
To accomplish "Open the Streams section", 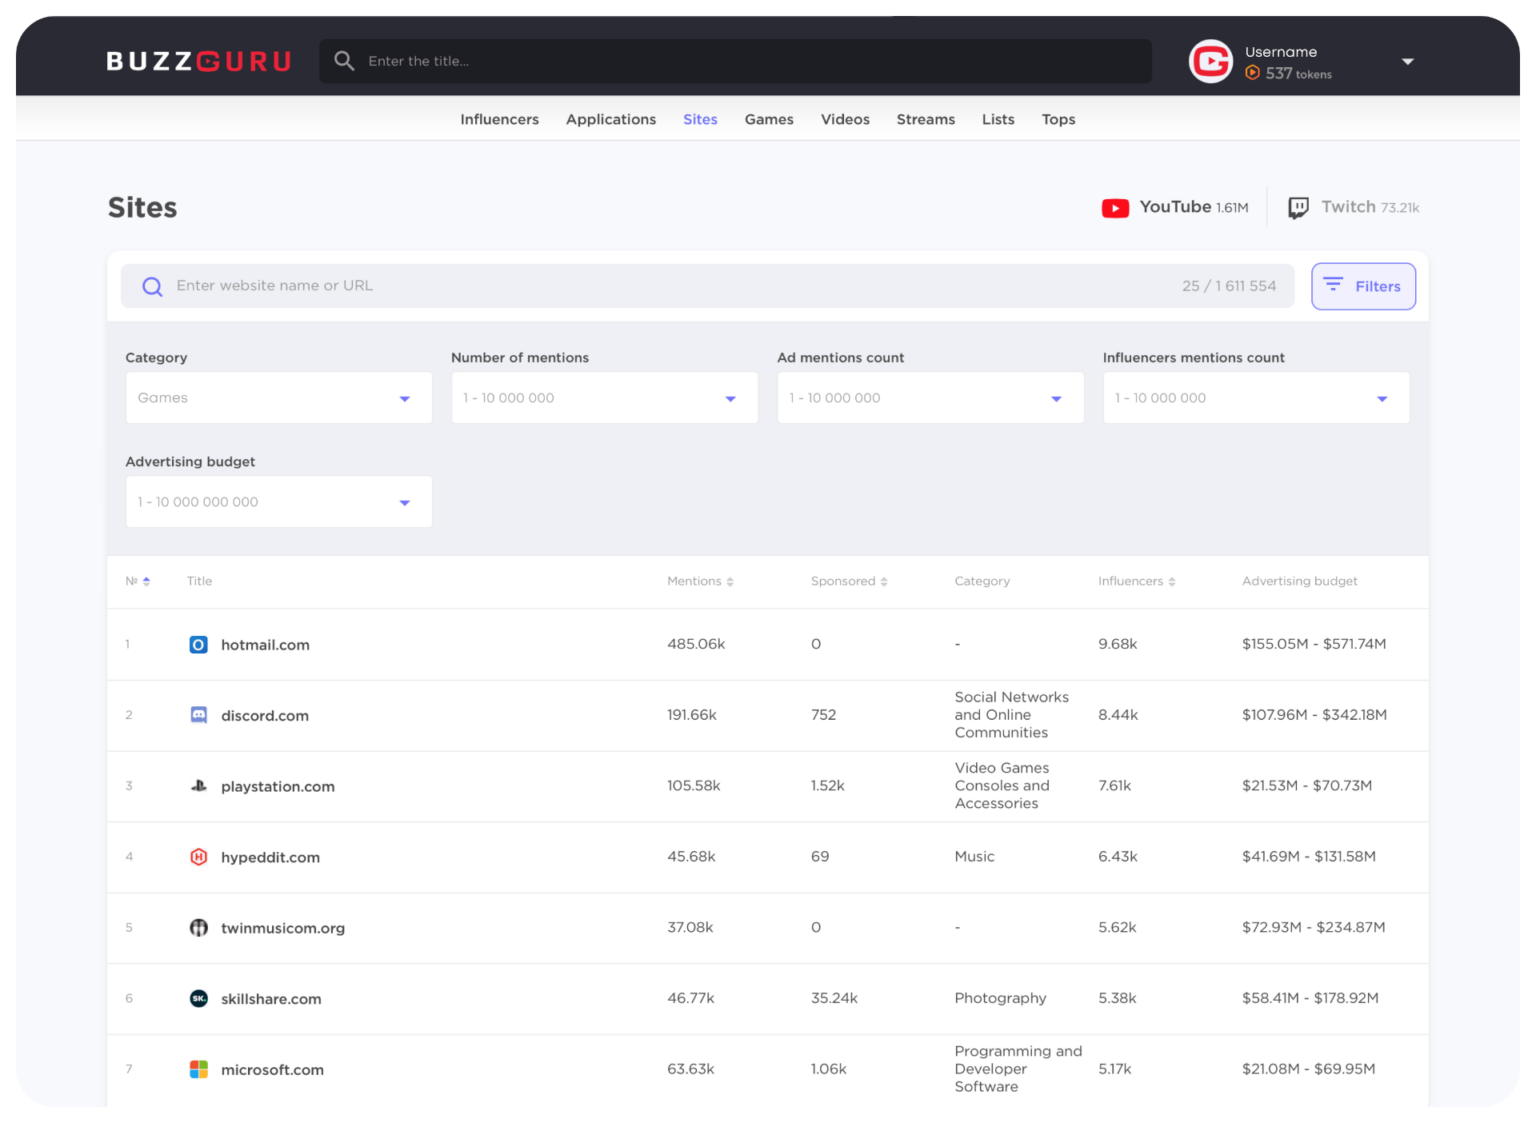I will point(925,119).
